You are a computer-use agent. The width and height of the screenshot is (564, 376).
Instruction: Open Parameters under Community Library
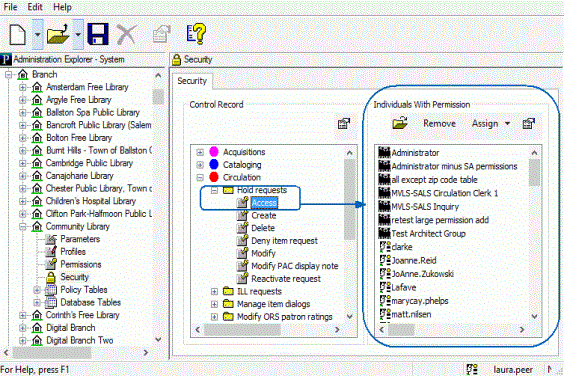pos(80,239)
